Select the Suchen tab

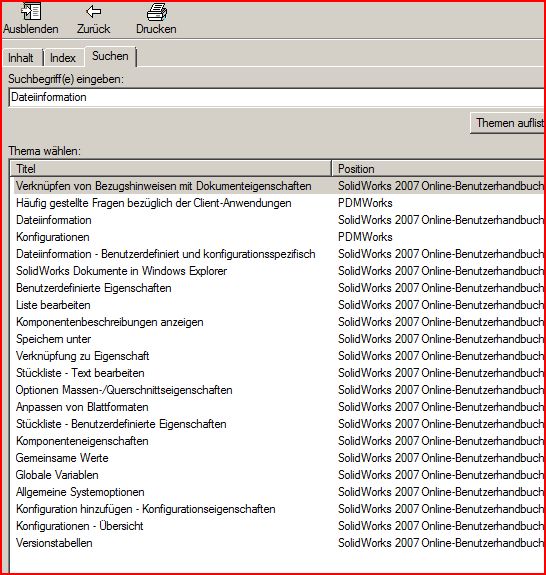click(x=110, y=56)
